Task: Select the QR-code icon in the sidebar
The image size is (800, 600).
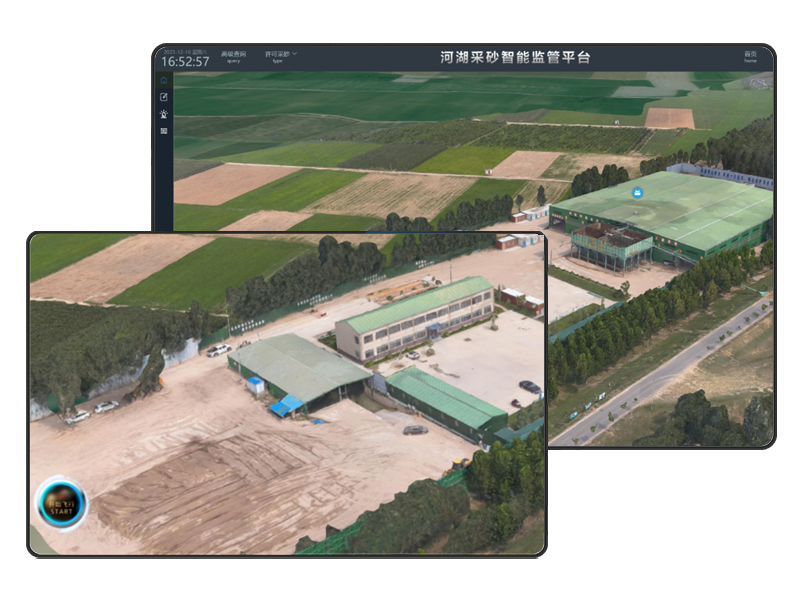Action: 164,131
